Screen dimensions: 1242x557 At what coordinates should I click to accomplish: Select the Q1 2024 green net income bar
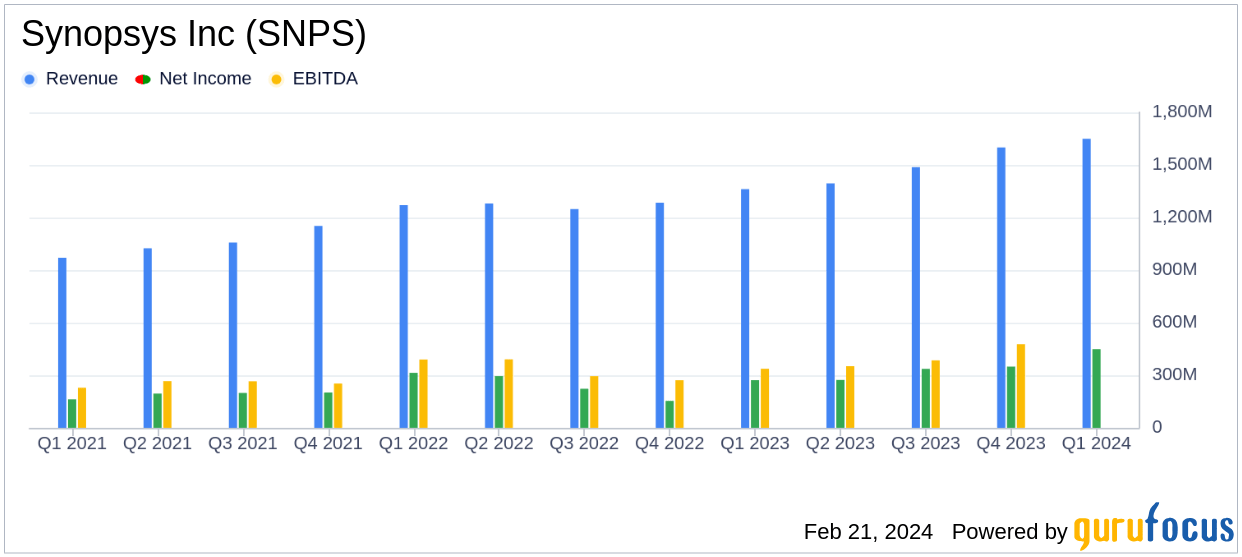pyautogui.click(x=1096, y=388)
